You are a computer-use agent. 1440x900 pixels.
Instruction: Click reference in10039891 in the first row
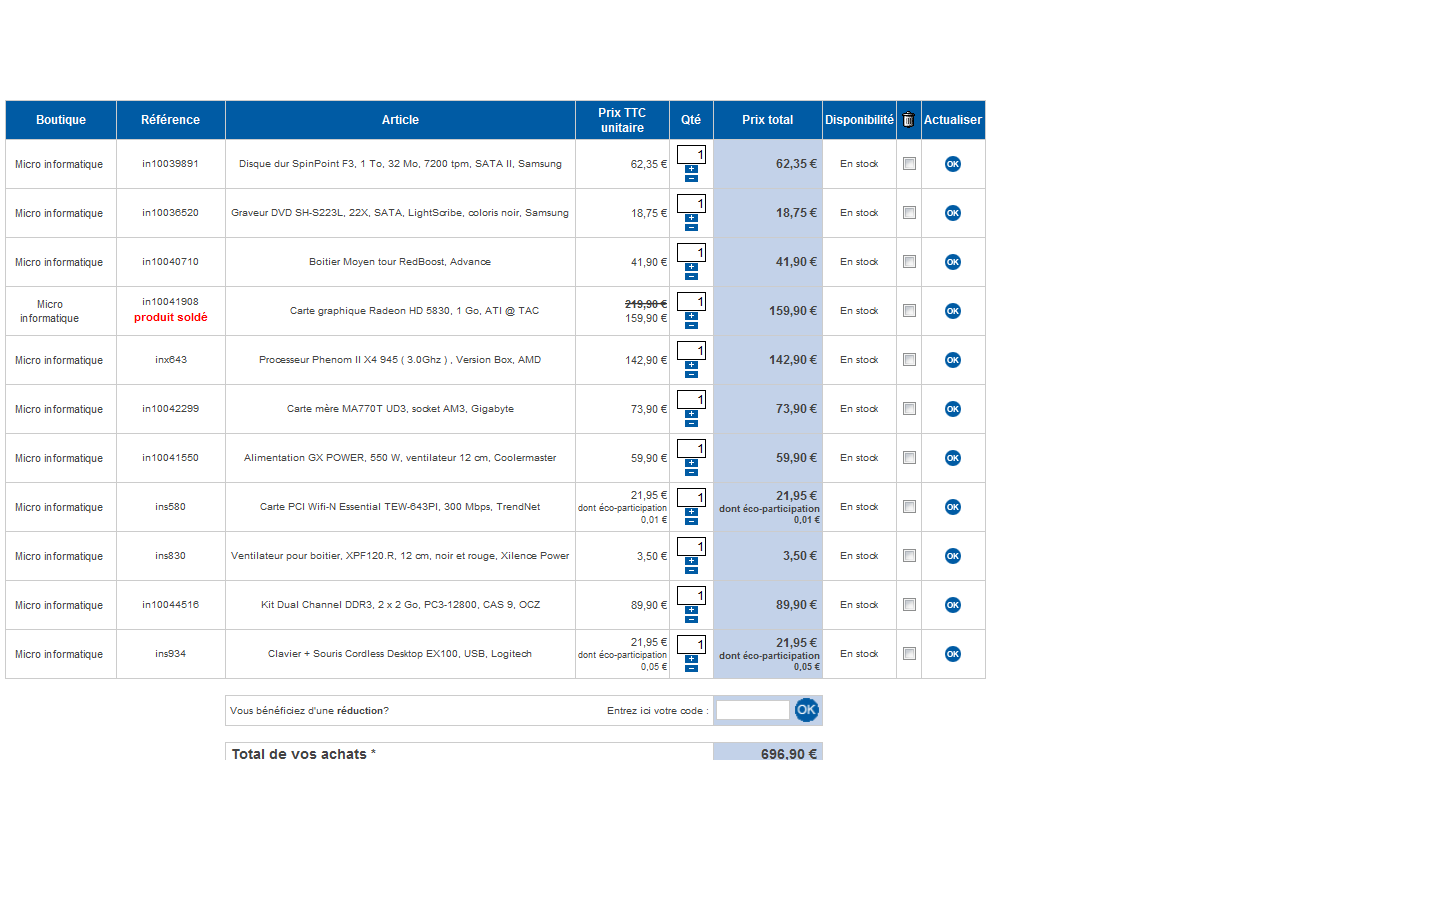(170, 164)
